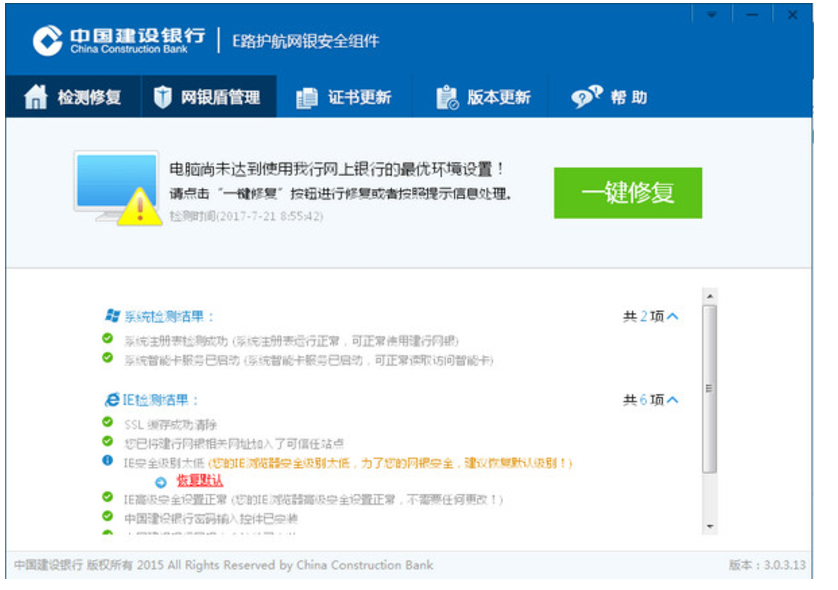The height and width of the screenshot is (590, 838).
Task: Close the window
Action: (x=793, y=14)
